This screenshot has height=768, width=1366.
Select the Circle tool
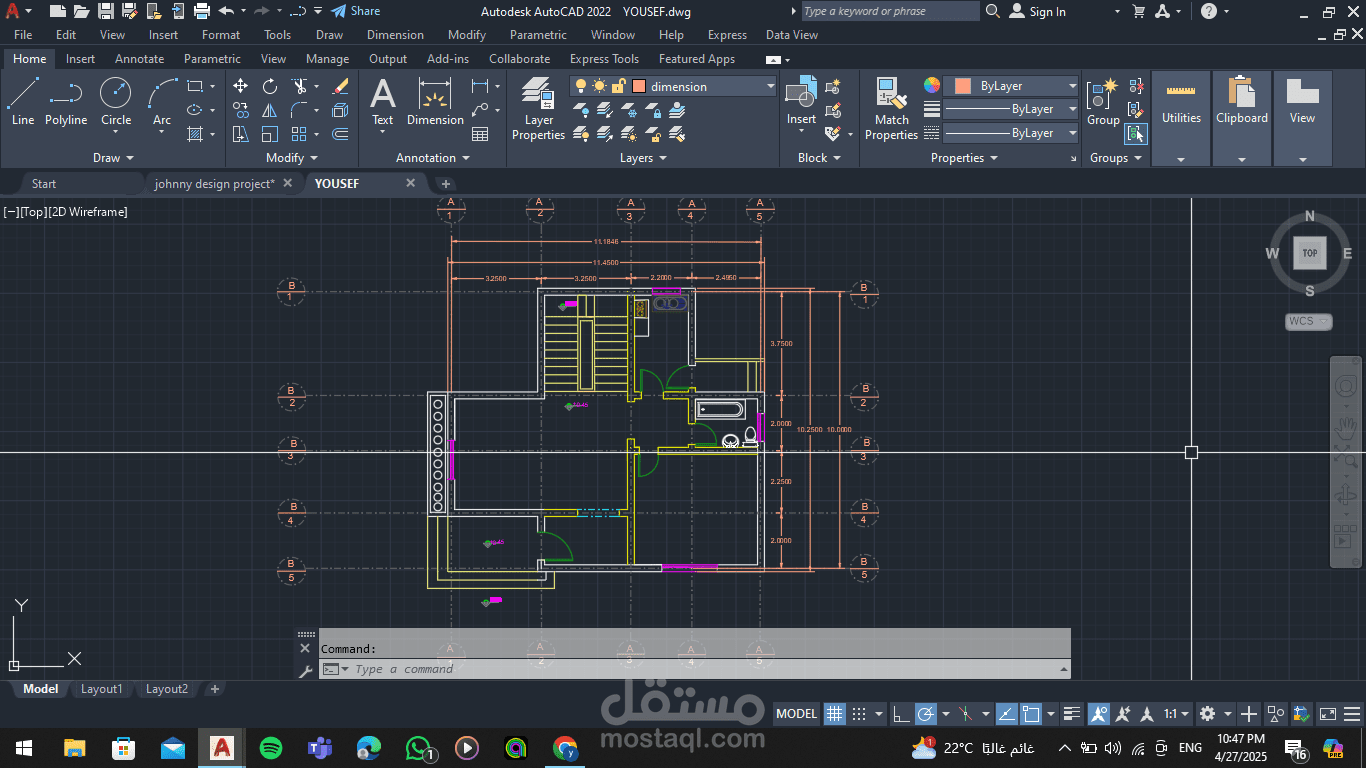coord(116,102)
